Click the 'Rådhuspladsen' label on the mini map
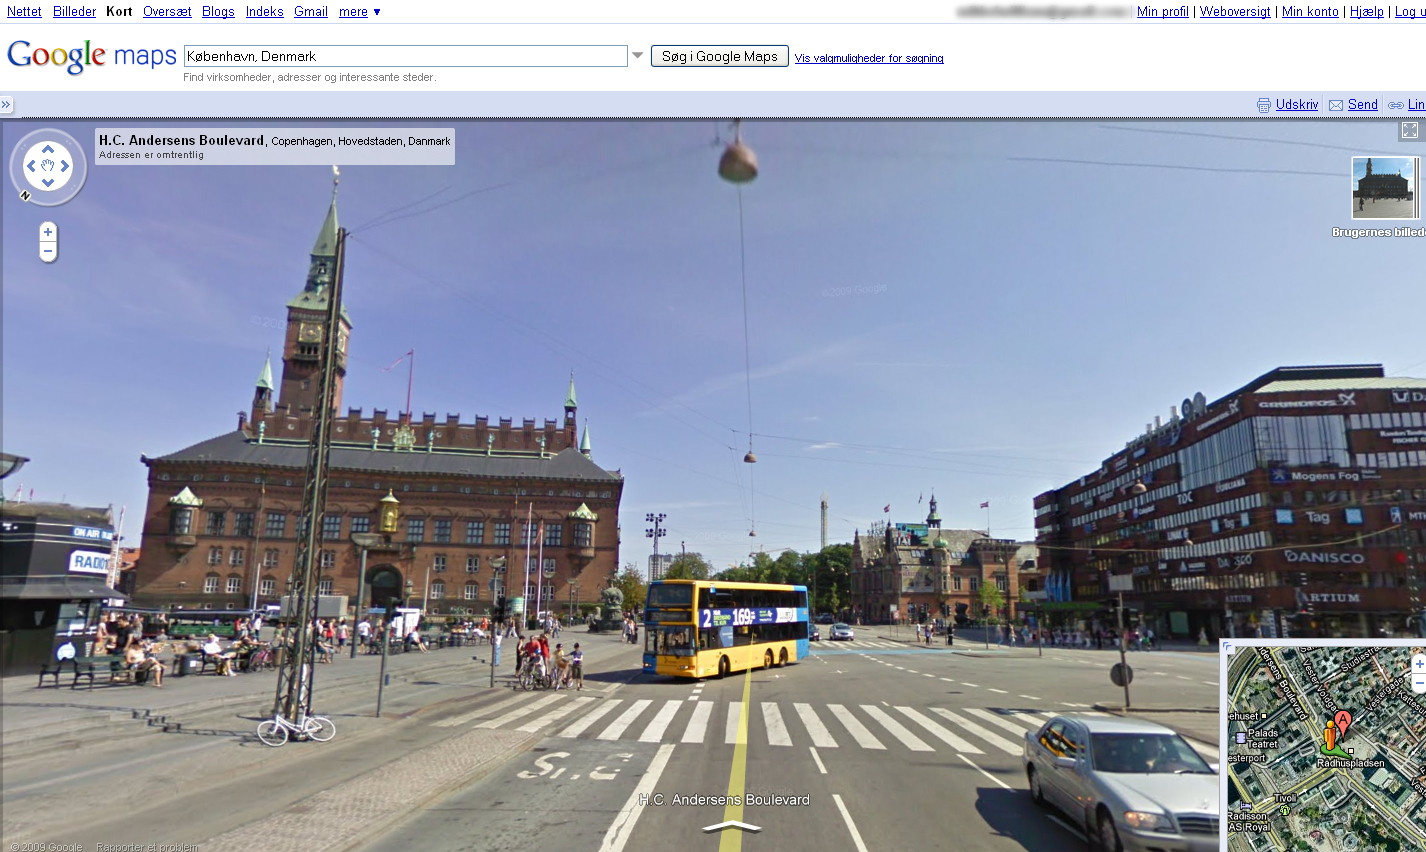 point(1351,763)
